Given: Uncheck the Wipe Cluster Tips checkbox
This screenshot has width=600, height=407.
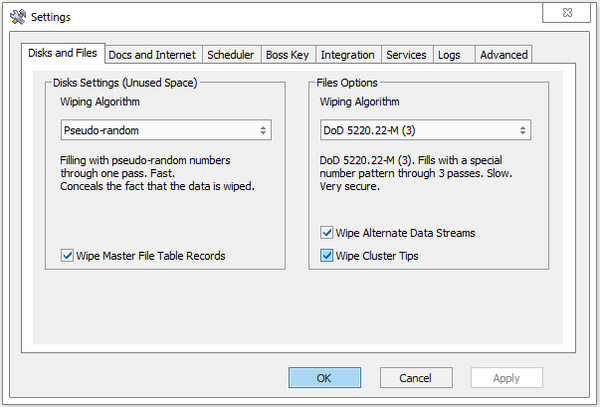Looking at the screenshot, I should pyautogui.click(x=326, y=255).
